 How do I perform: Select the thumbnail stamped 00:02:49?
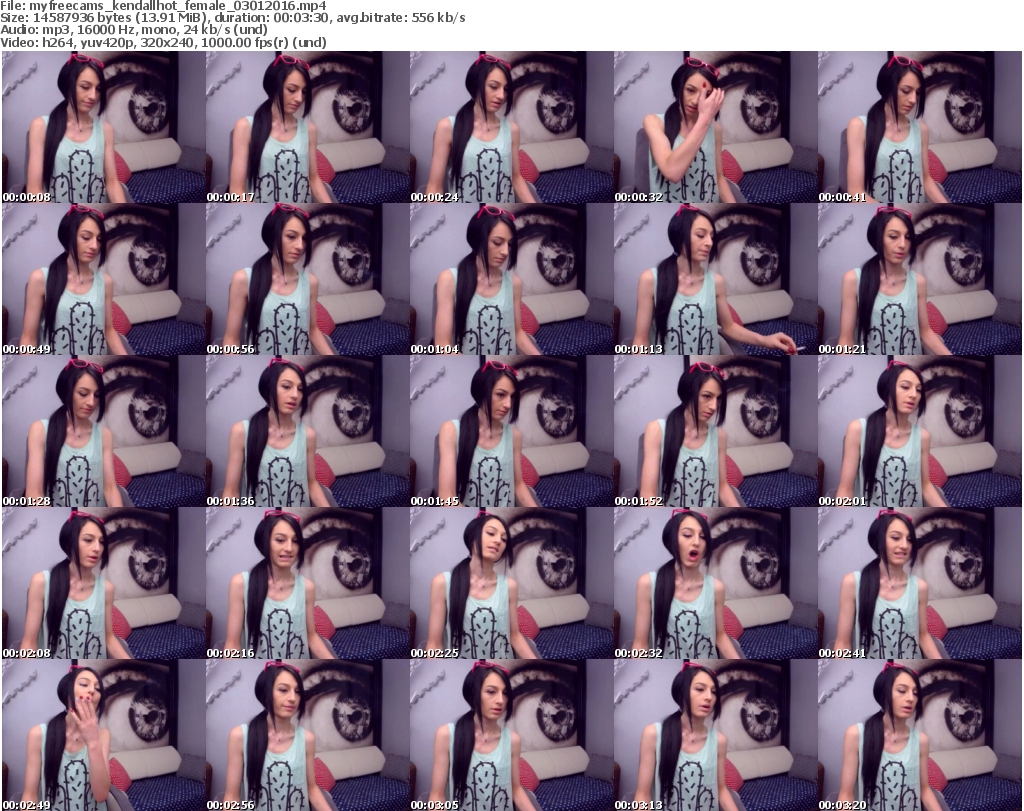point(103,735)
